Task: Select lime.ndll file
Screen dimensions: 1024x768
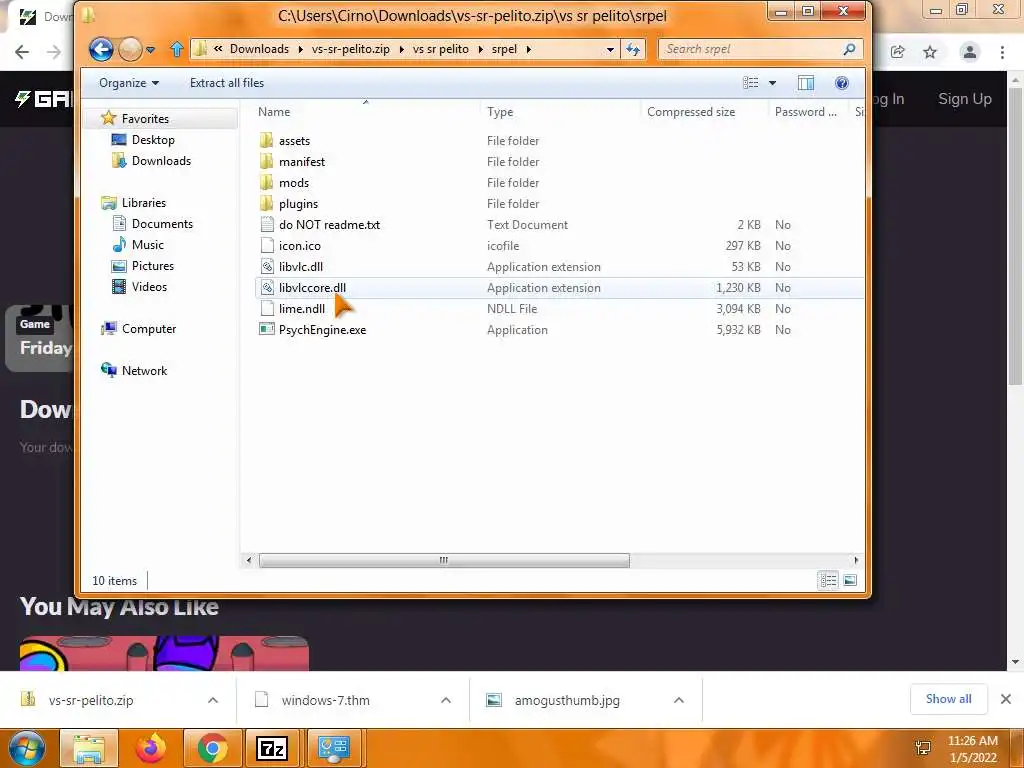Action: pyautogui.click(x=302, y=308)
